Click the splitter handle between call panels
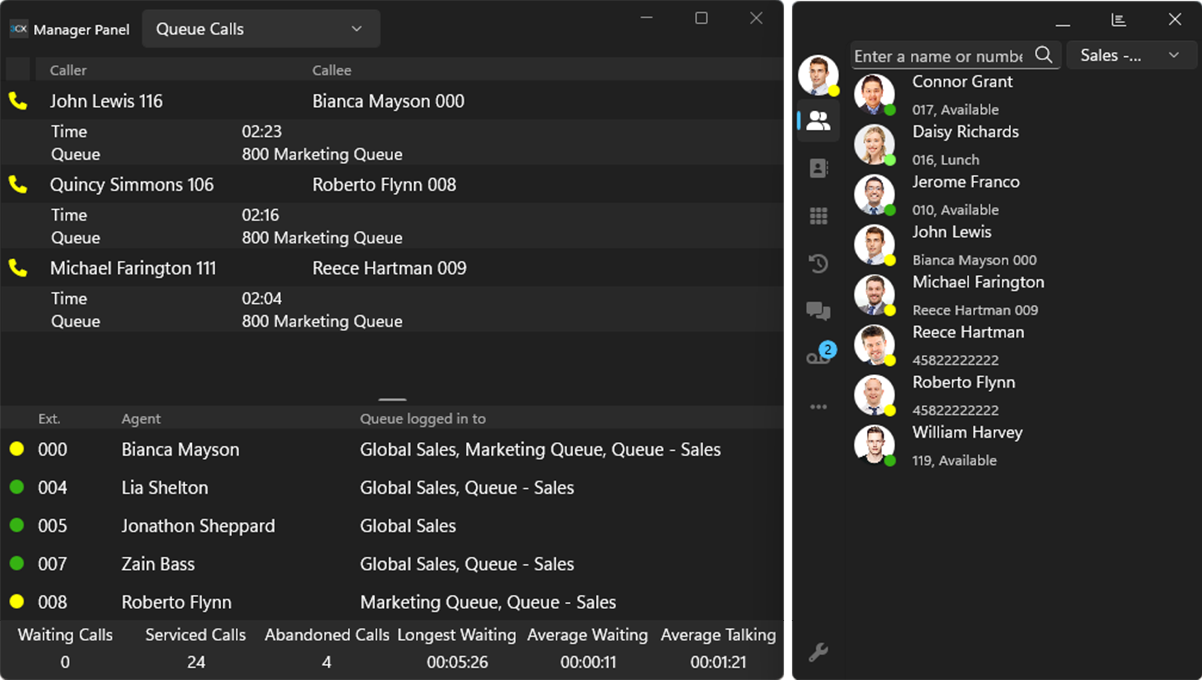Screen dimensions: 1202x680 [x=392, y=399]
